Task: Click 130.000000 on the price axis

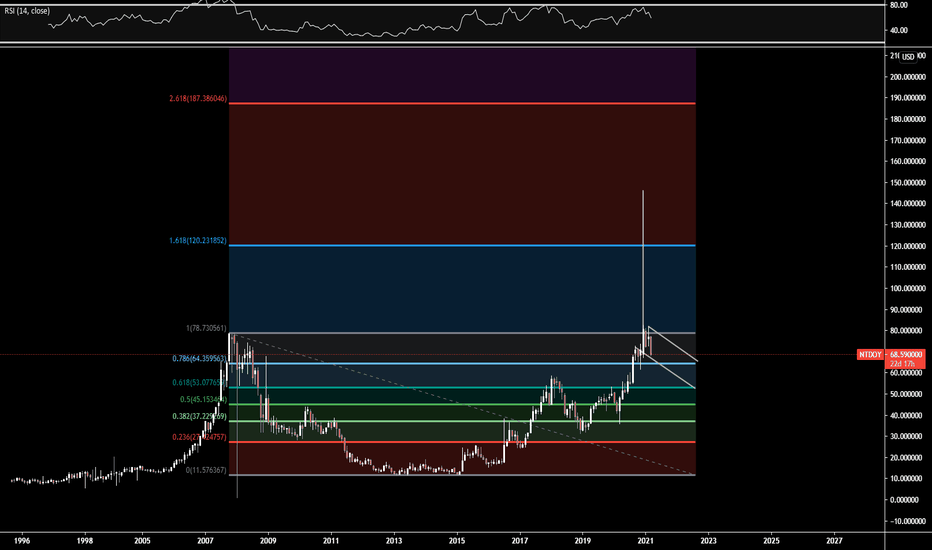Action: tap(908, 225)
